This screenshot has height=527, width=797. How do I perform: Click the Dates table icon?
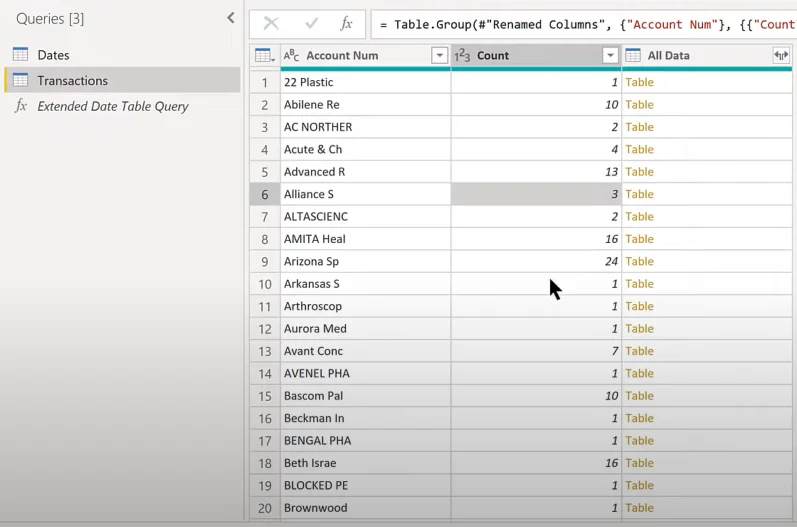[x=20, y=54]
